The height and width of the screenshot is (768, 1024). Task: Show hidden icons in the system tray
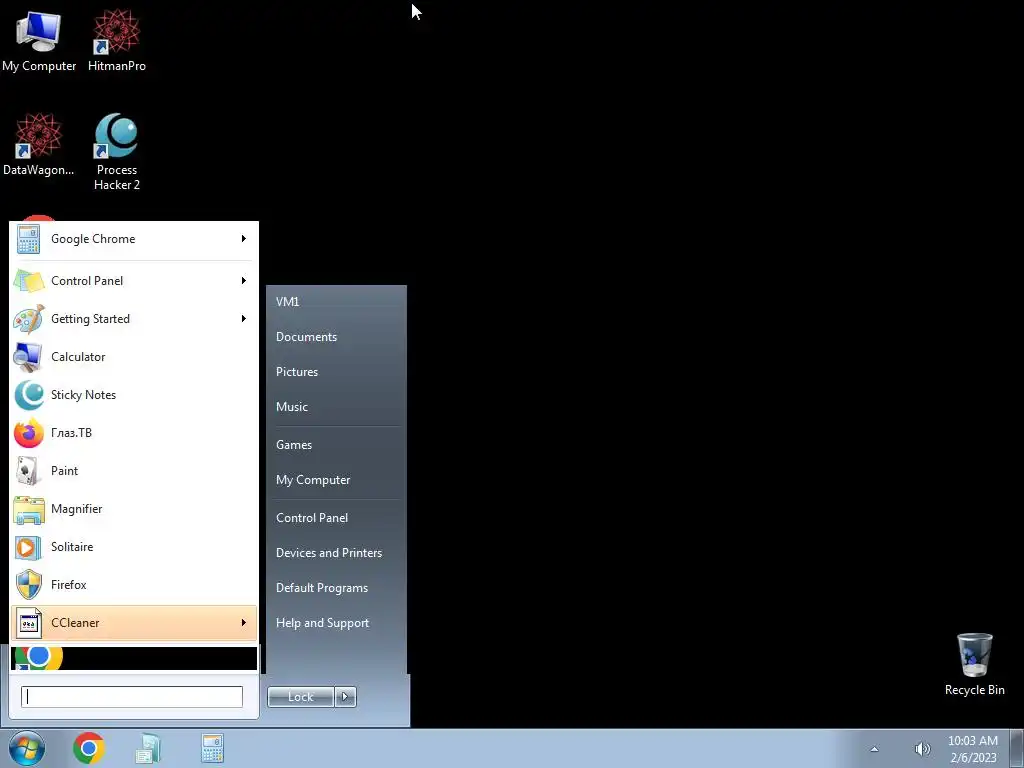(874, 749)
